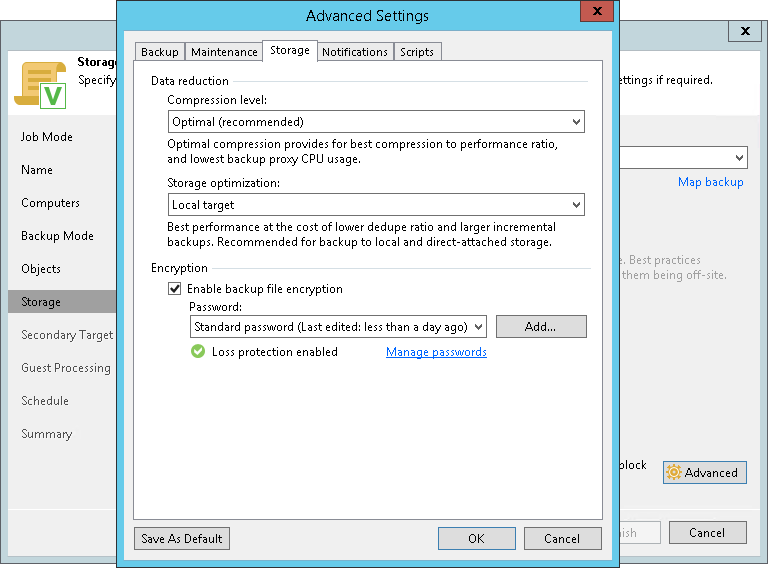Click the Data reduction section label
Screen dimensions: 768x568
(x=190, y=81)
